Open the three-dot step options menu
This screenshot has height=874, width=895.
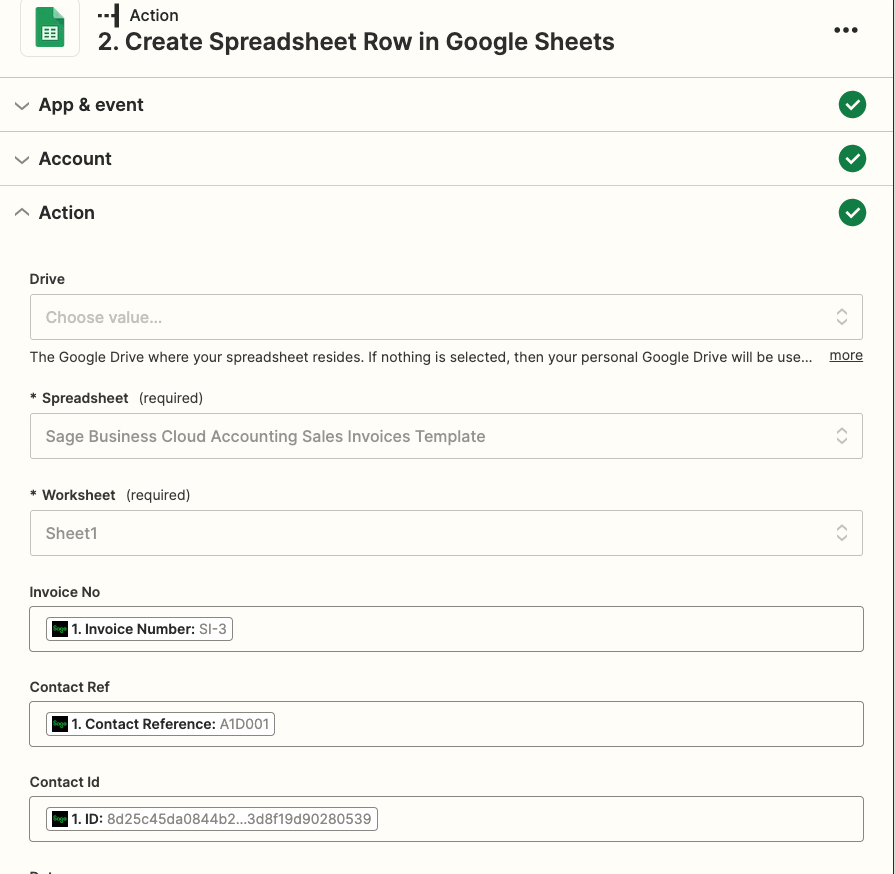[845, 30]
